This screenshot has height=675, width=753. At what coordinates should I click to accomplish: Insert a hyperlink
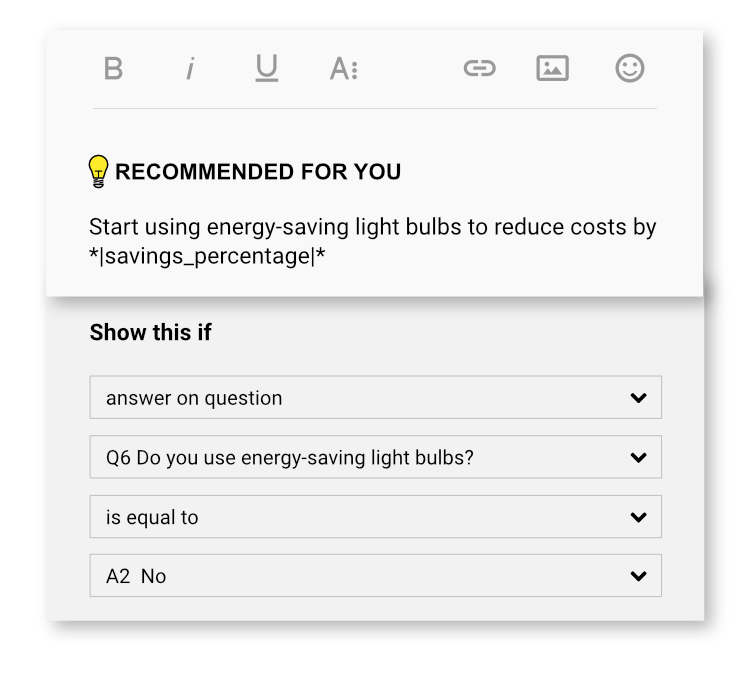click(x=480, y=68)
